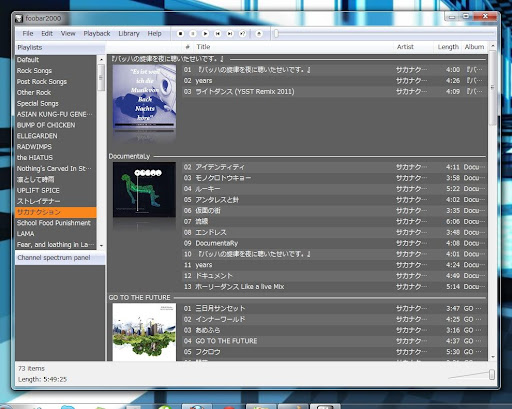
Task: Select the Post Rock Songs playlist
Action: [x=56, y=82]
